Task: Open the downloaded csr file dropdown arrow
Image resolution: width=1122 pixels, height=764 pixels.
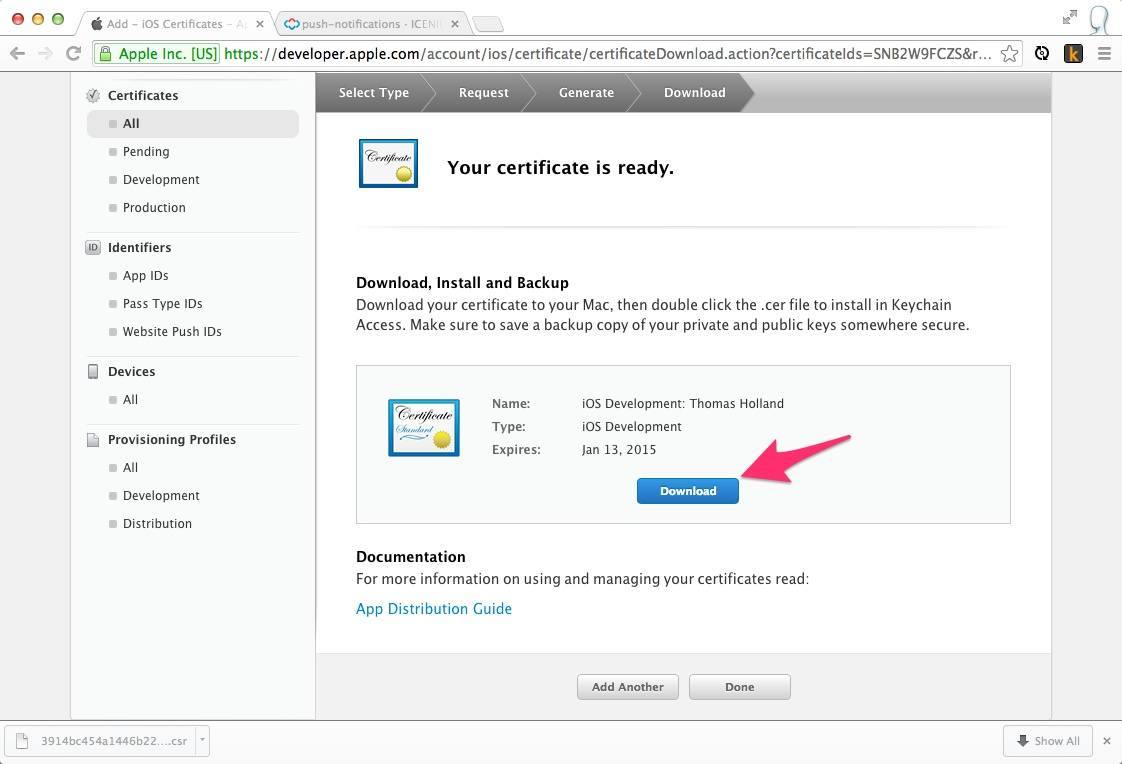Action: (202, 741)
